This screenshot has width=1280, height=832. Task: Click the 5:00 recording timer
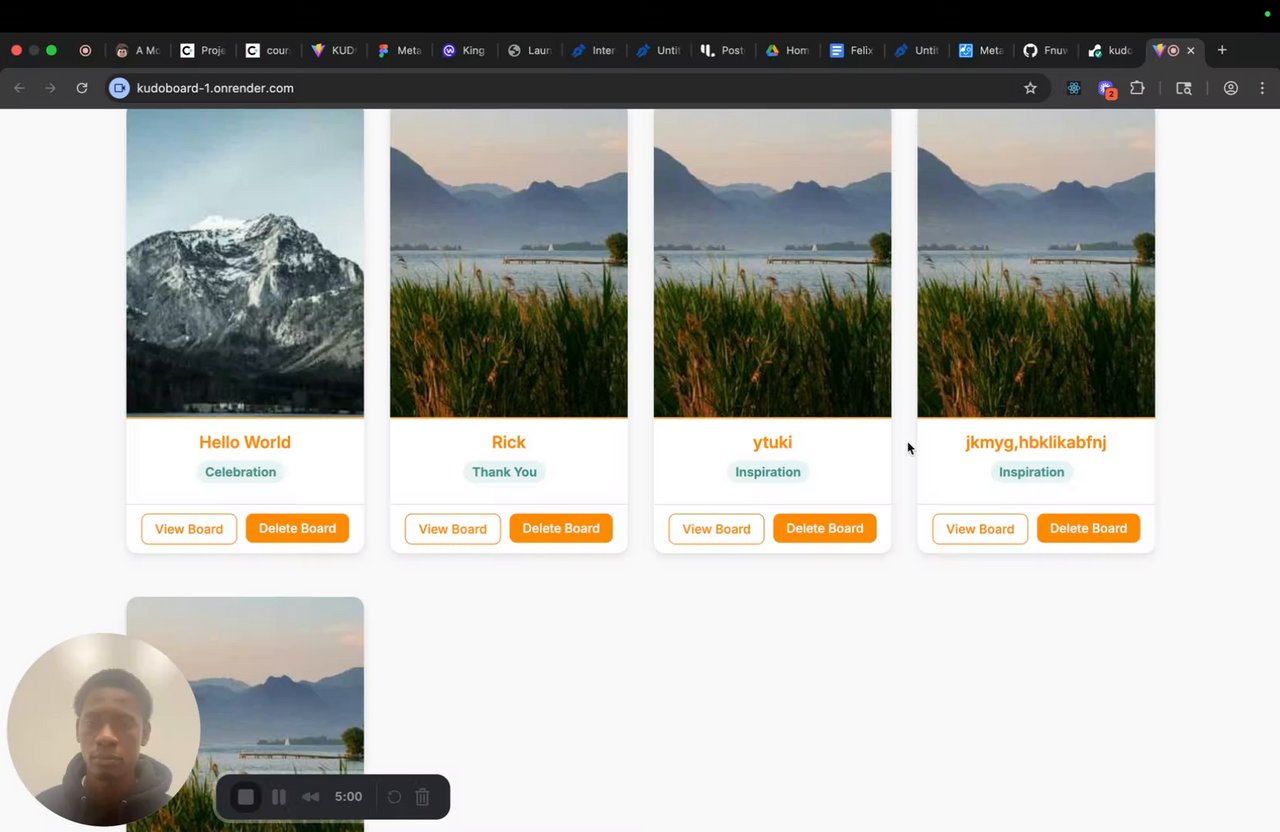click(348, 797)
